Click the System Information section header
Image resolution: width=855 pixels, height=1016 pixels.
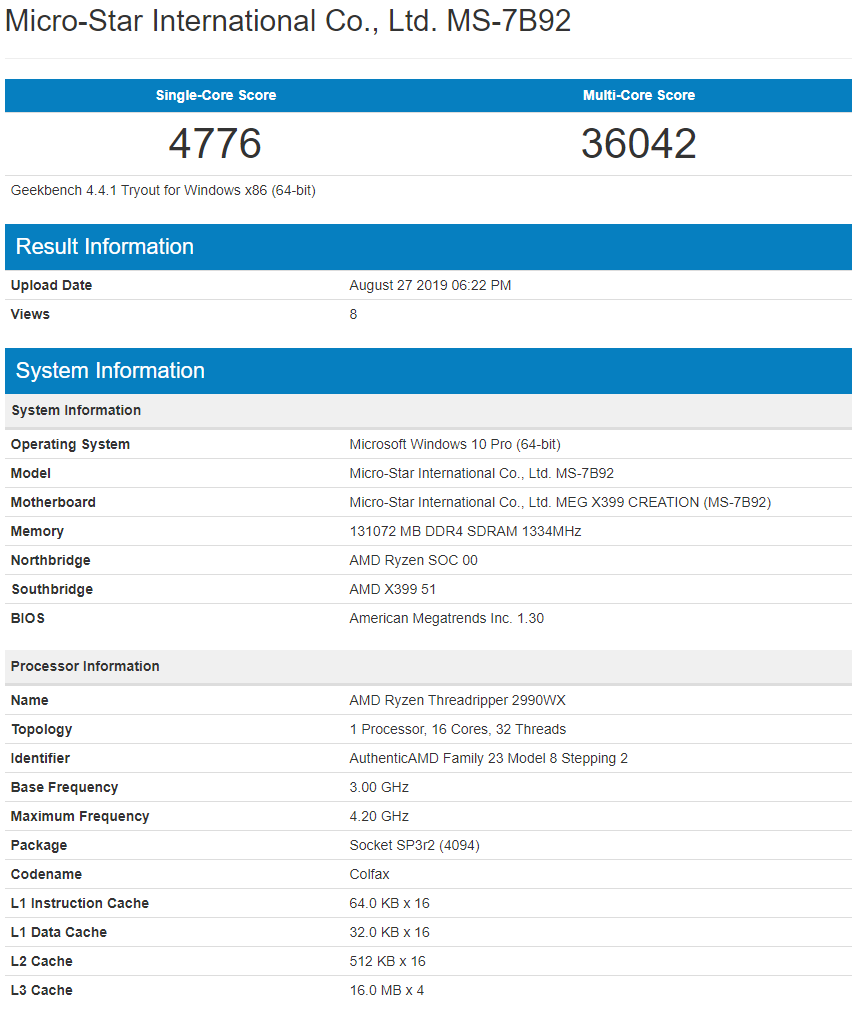[110, 370]
